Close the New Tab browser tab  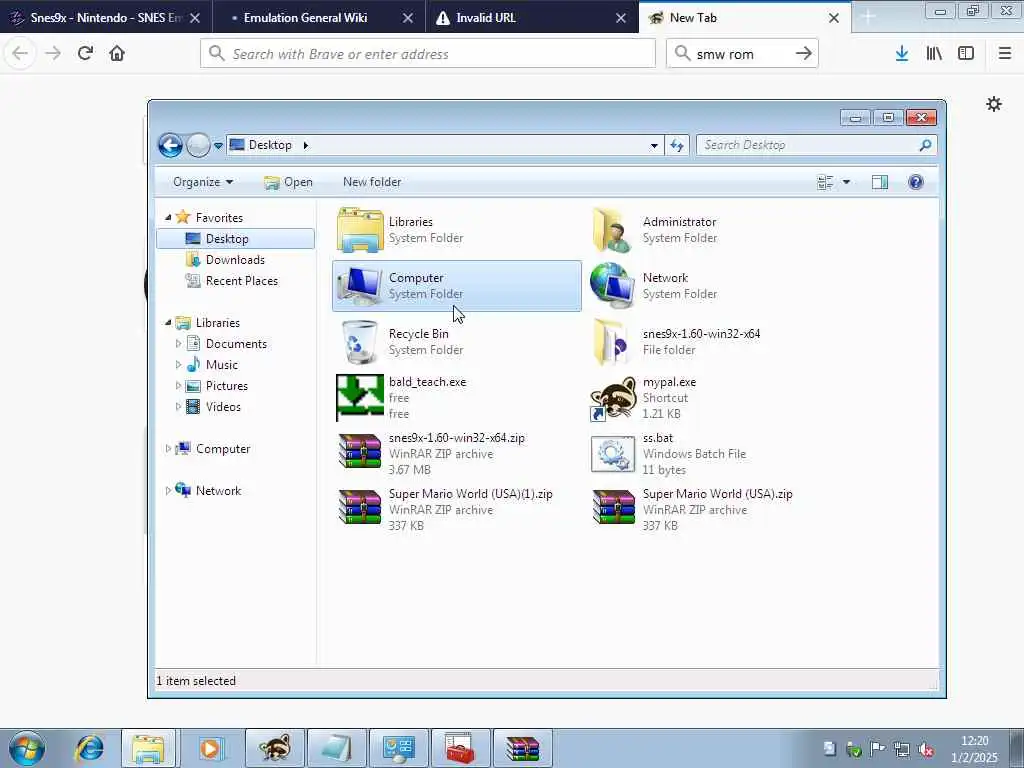click(x=833, y=18)
